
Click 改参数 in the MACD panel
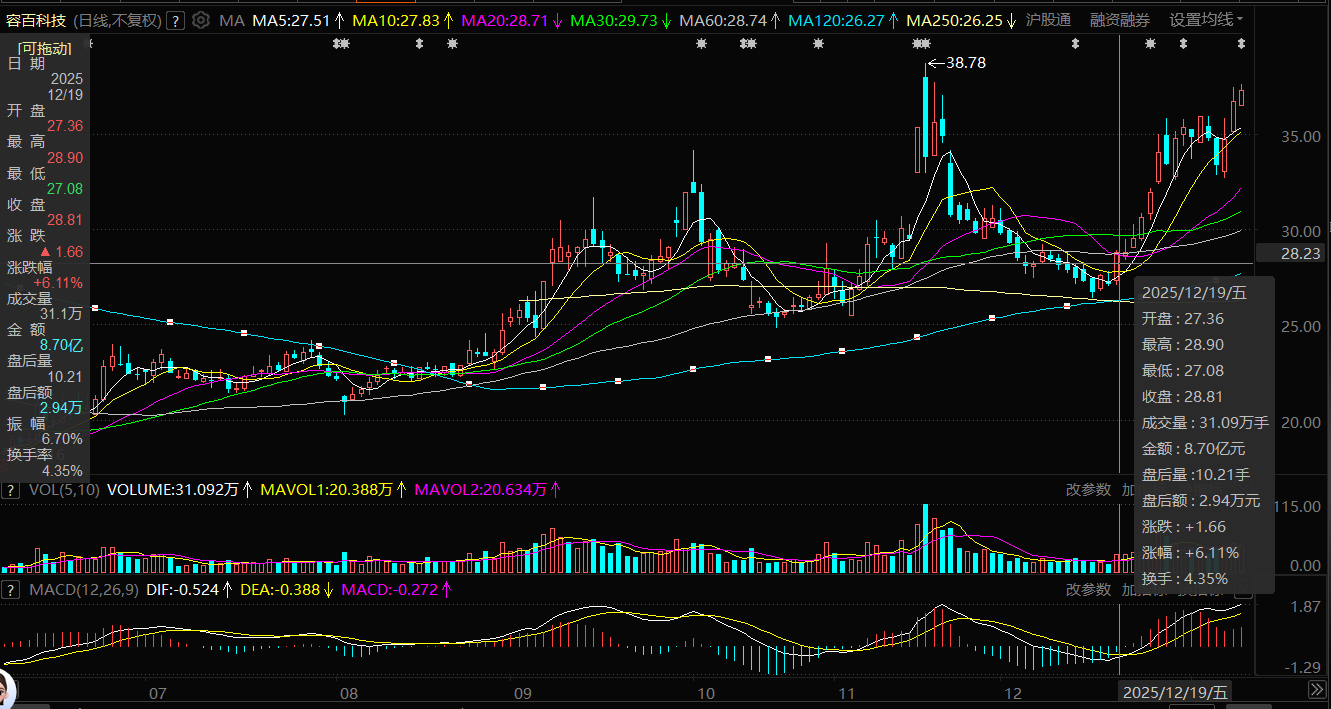pyautogui.click(x=1088, y=589)
